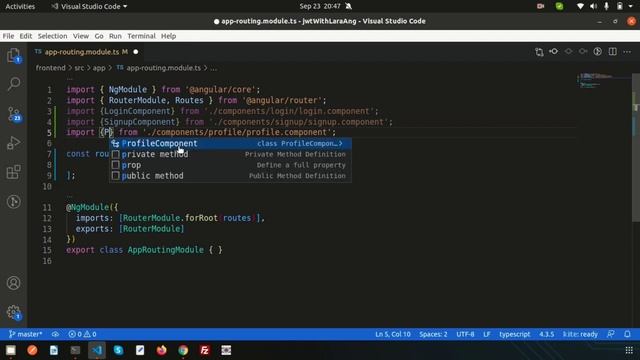This screenshot has height=360, width=640.
Task: Open the clock showing Sep 23 20:47
Action: click(320, 6)
